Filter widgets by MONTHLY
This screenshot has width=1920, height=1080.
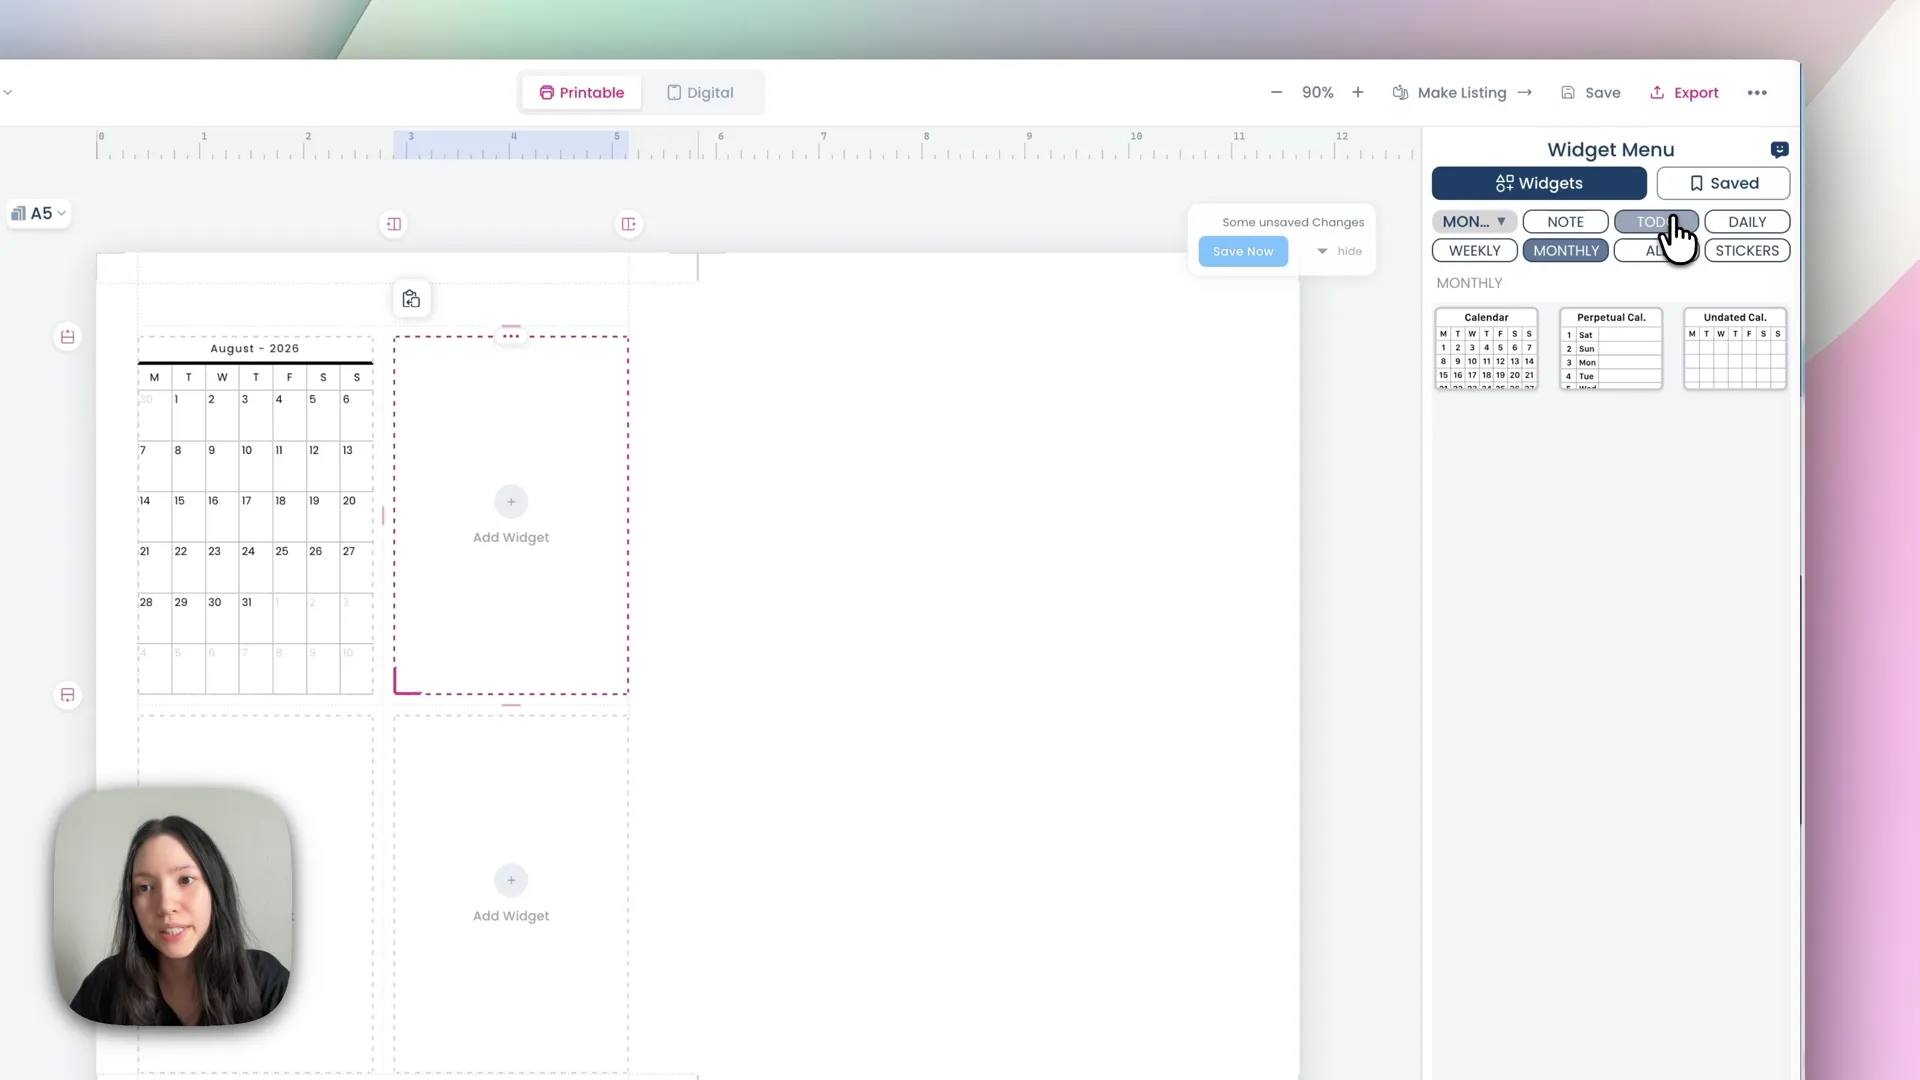pos(1565,251)
